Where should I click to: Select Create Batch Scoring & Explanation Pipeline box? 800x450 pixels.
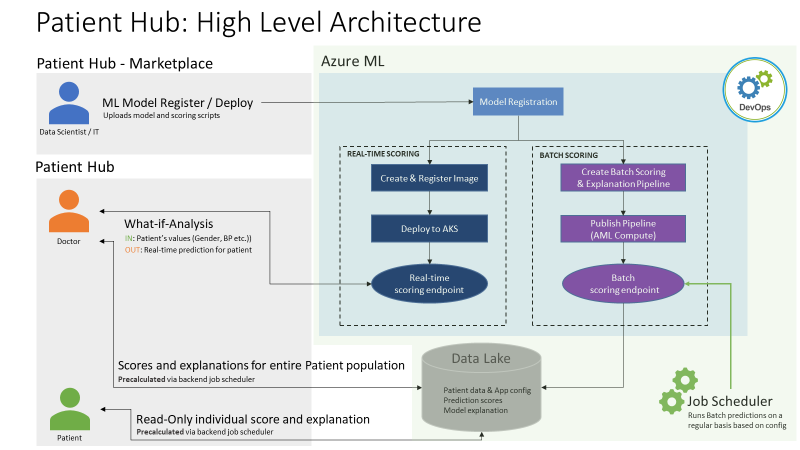pos(623,178)
